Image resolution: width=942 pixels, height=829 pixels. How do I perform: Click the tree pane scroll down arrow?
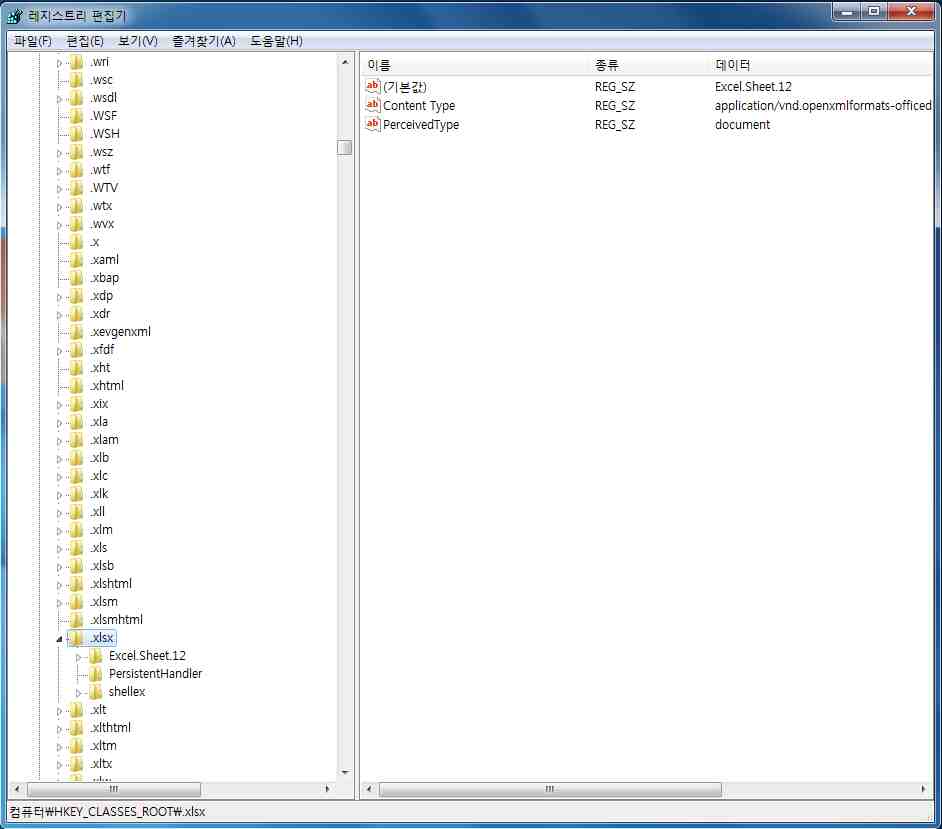(345, 772)
